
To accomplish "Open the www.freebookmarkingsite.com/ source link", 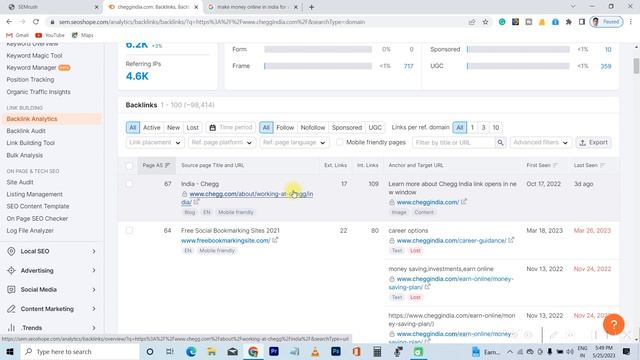I will pos(226,240).
